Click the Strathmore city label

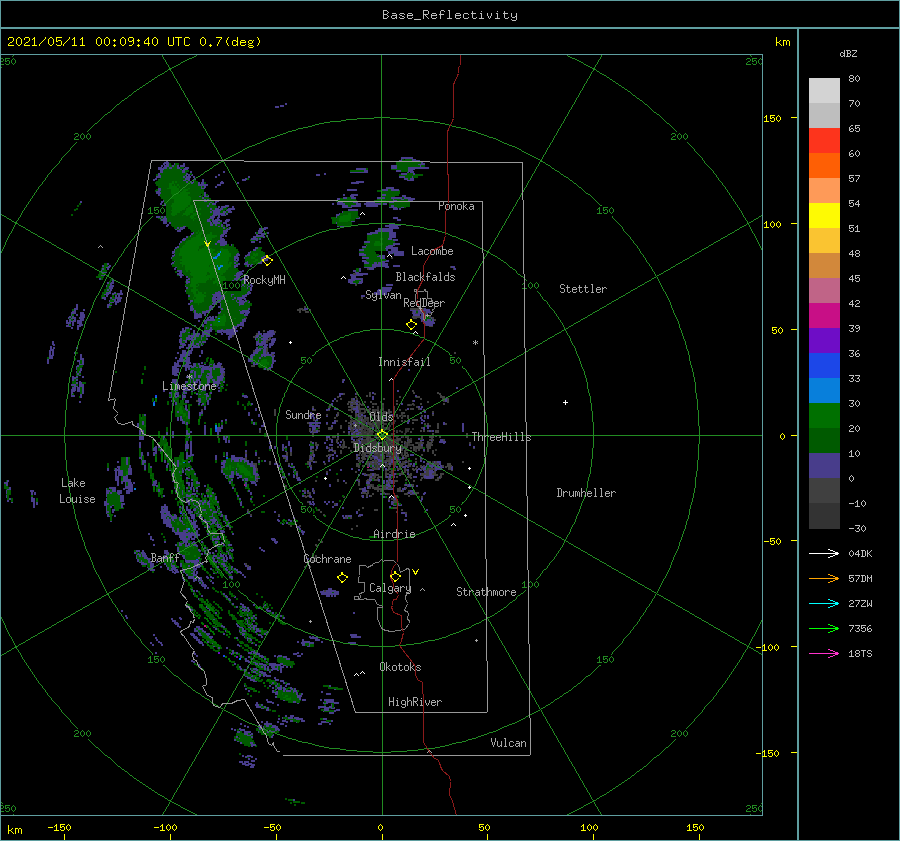[x=486, y=592]
